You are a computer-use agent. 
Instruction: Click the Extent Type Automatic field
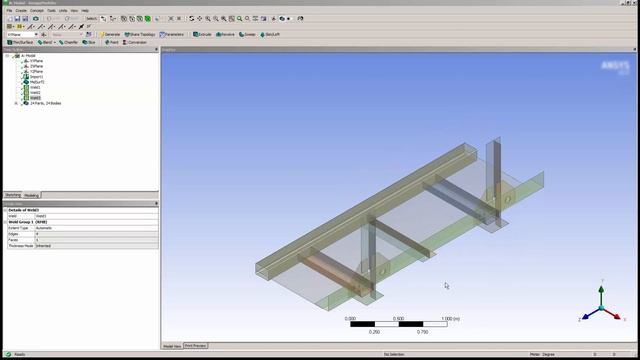pos(96,228)
